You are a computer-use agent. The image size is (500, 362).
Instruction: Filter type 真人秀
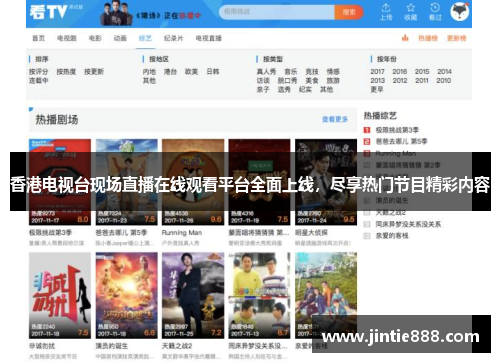click(x=266, y=72)
